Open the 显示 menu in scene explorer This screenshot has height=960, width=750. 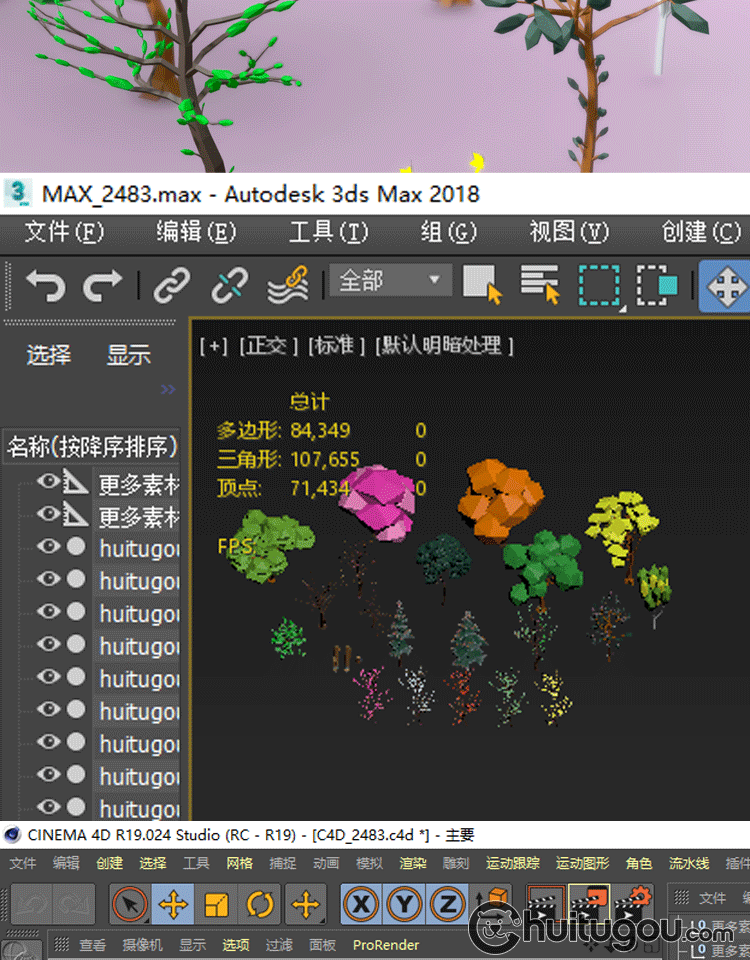(x=129, y=355)
